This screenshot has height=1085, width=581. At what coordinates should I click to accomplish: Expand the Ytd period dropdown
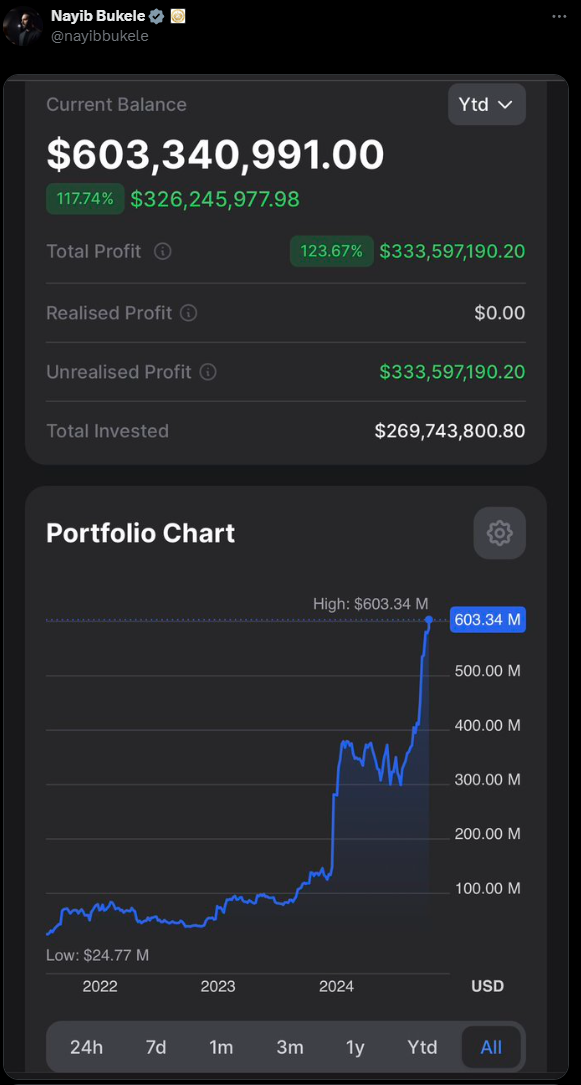(x=487, y=104)
